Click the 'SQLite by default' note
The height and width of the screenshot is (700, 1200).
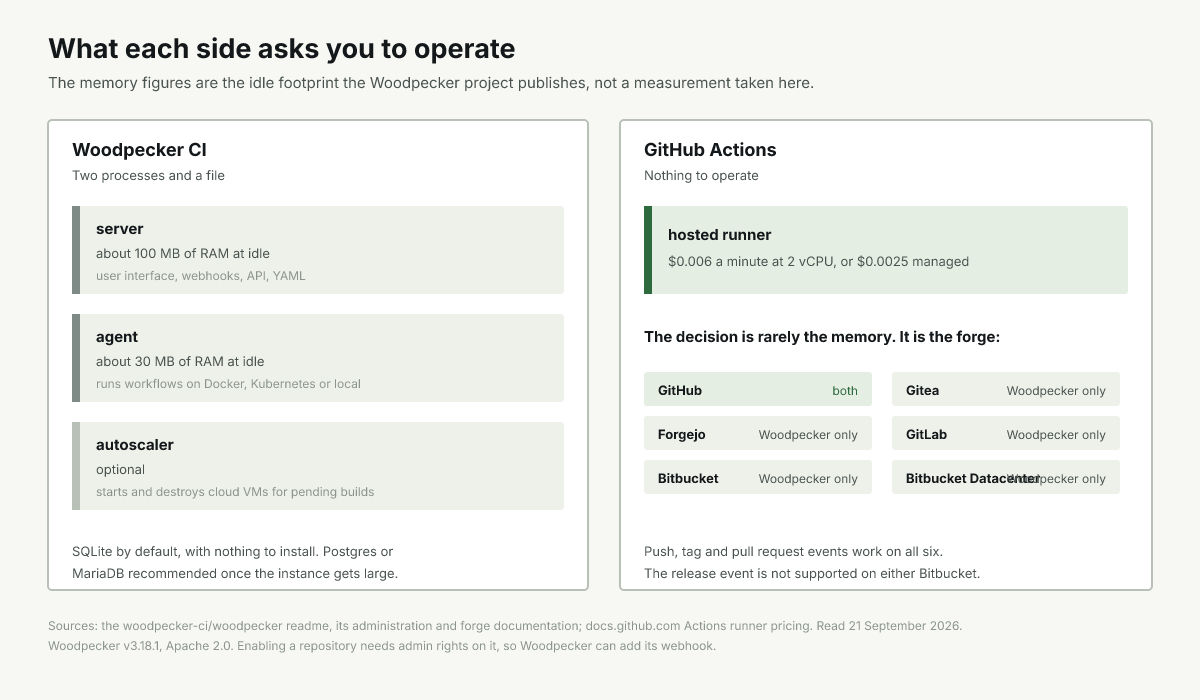[235, 562]
